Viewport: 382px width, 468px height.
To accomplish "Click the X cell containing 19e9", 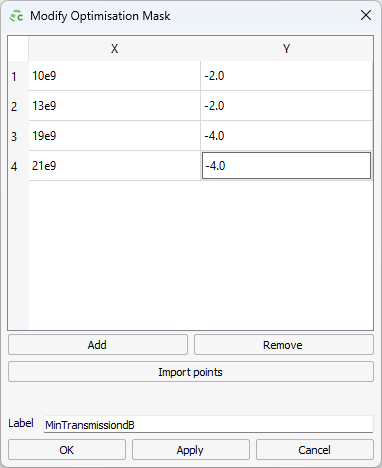I will pos(114,136).
